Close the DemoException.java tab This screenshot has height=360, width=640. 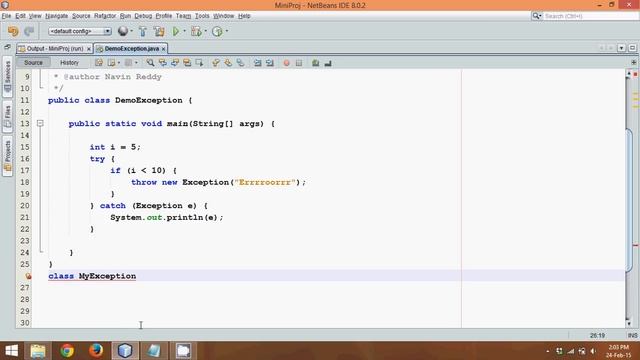coord(164,49)
